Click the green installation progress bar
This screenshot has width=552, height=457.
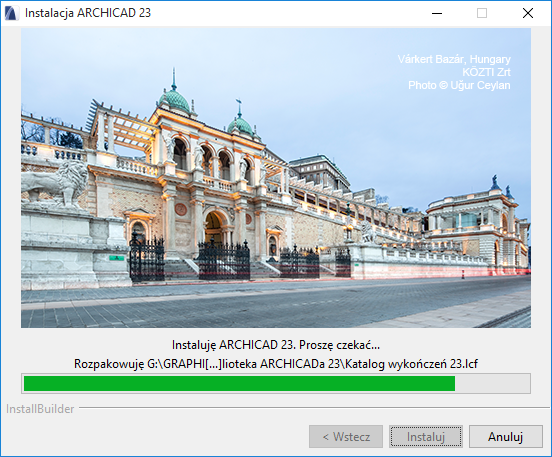pyautogui.click(x=276, y=383)
